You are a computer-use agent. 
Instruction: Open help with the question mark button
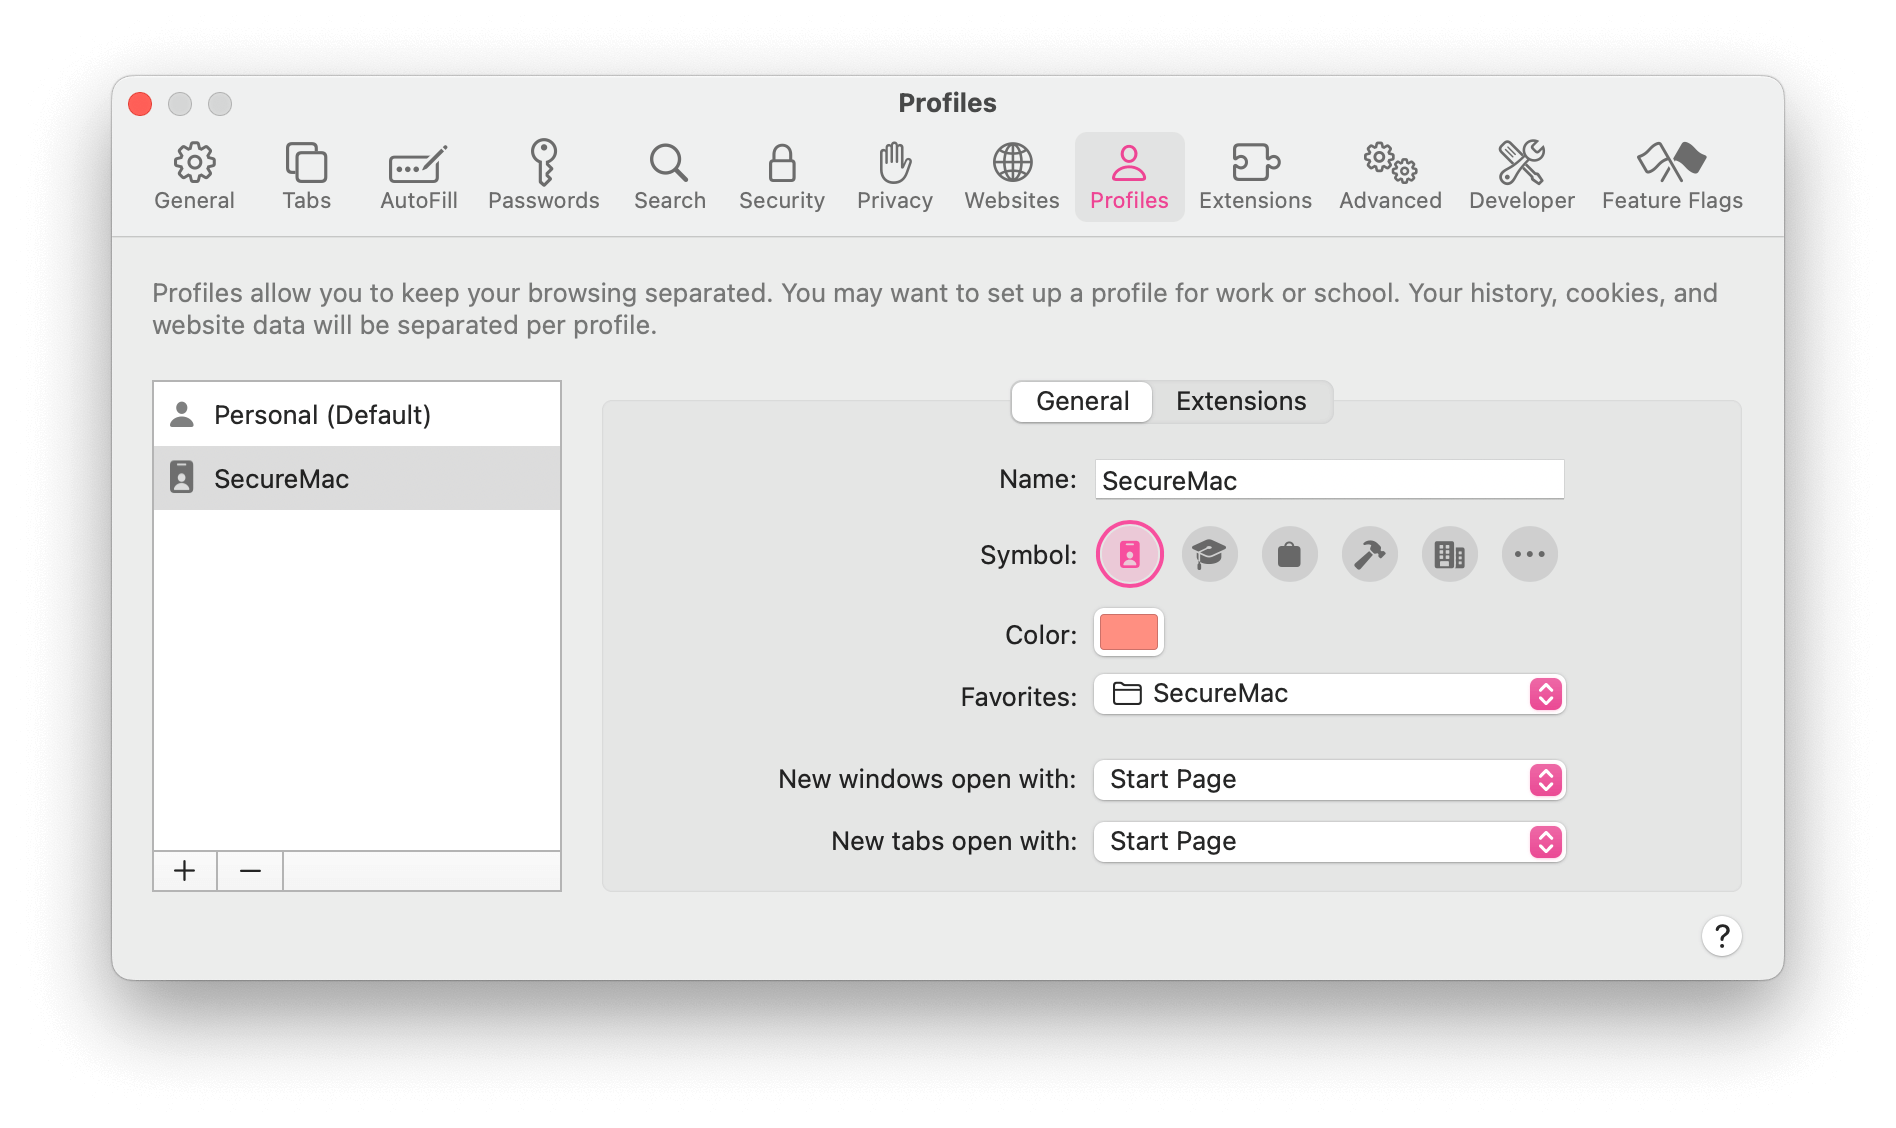click(1722, 936)
